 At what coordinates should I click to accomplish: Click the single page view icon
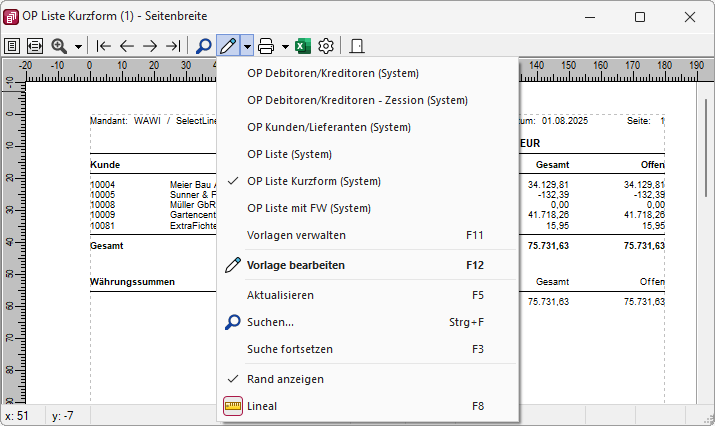(12, 46)
